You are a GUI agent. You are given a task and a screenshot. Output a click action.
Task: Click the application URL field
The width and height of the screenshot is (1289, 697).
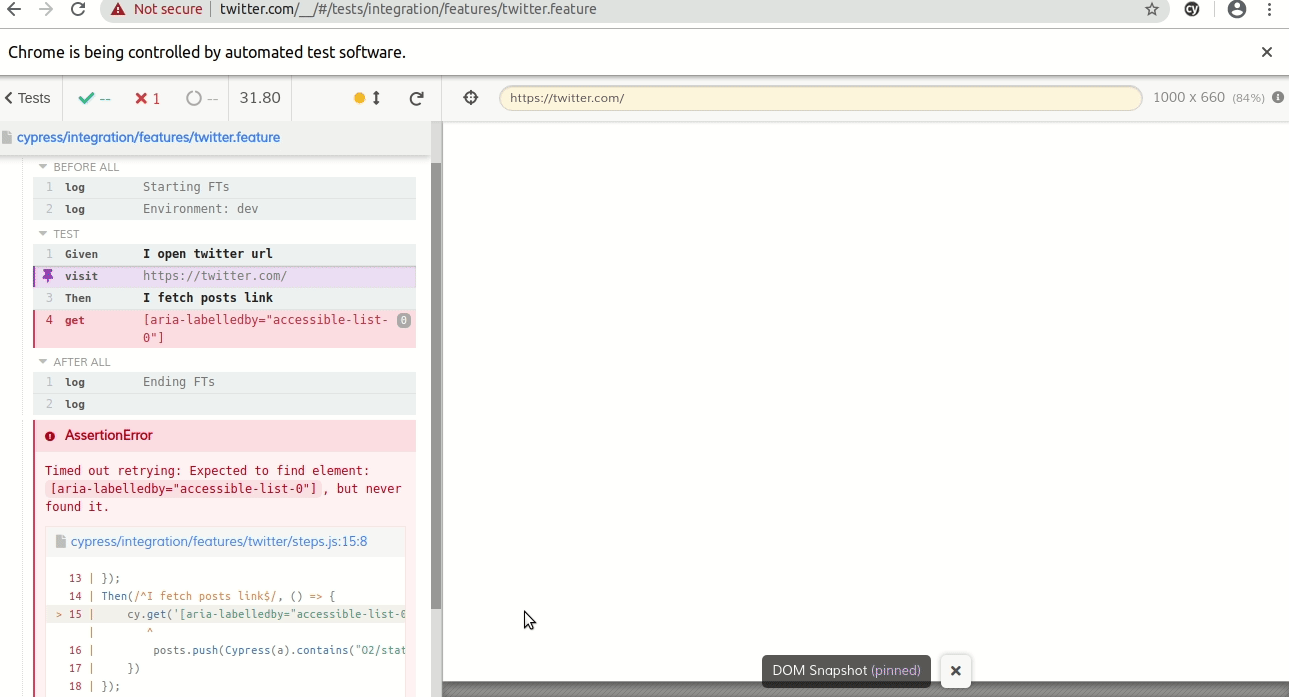[x=820, y=97]
